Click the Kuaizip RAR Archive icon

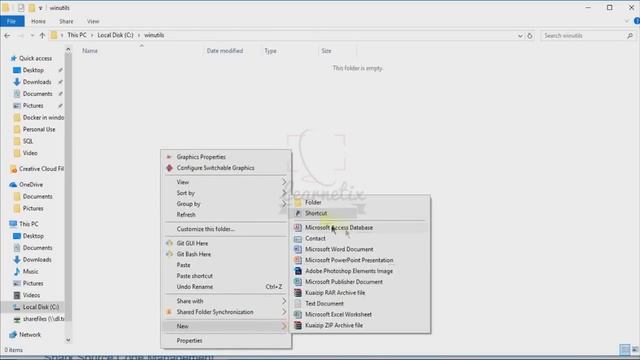click(298, 293)
